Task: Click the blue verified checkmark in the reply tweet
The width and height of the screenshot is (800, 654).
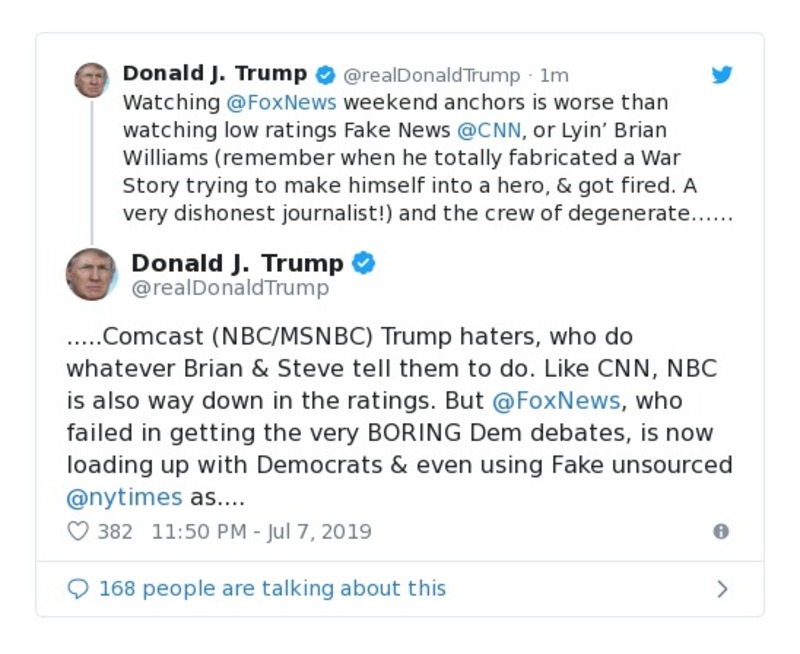Action: tap(365, 263)
